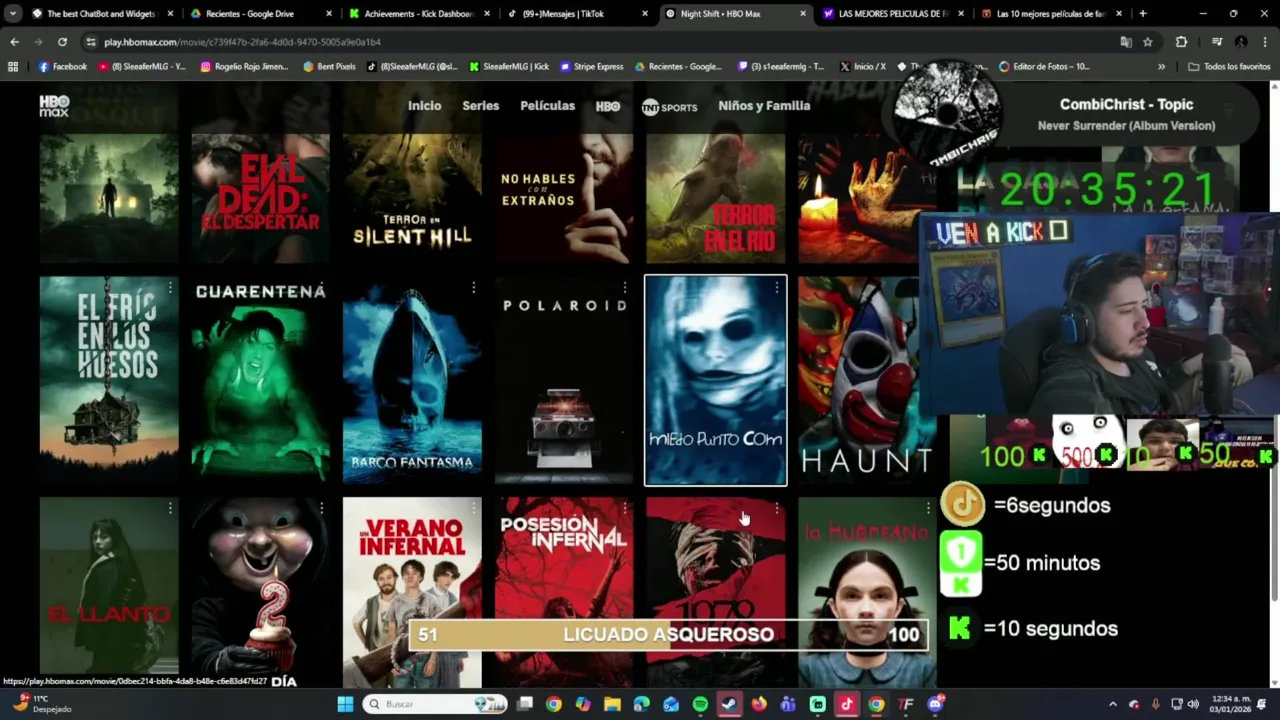Show hidden system tray icons

tap(1112, 704)
